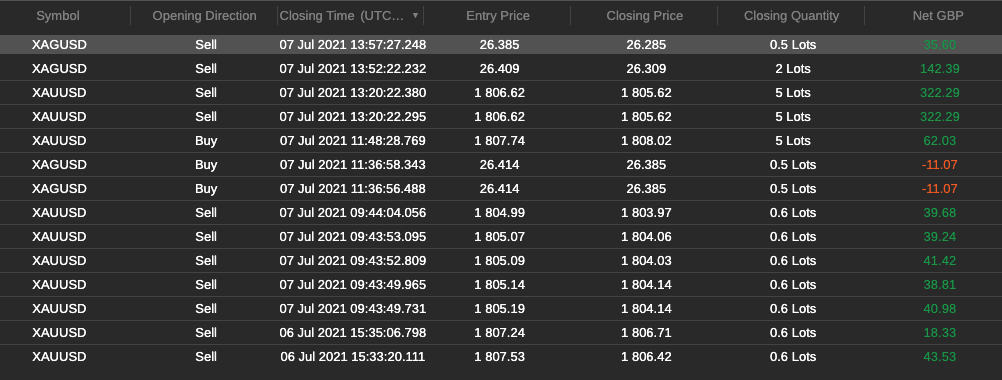The height and width of the screenshot is (380, 1002).
Task: Select the XAUUSD trade closed at 13:20:22.380
Action: point(501,93)
